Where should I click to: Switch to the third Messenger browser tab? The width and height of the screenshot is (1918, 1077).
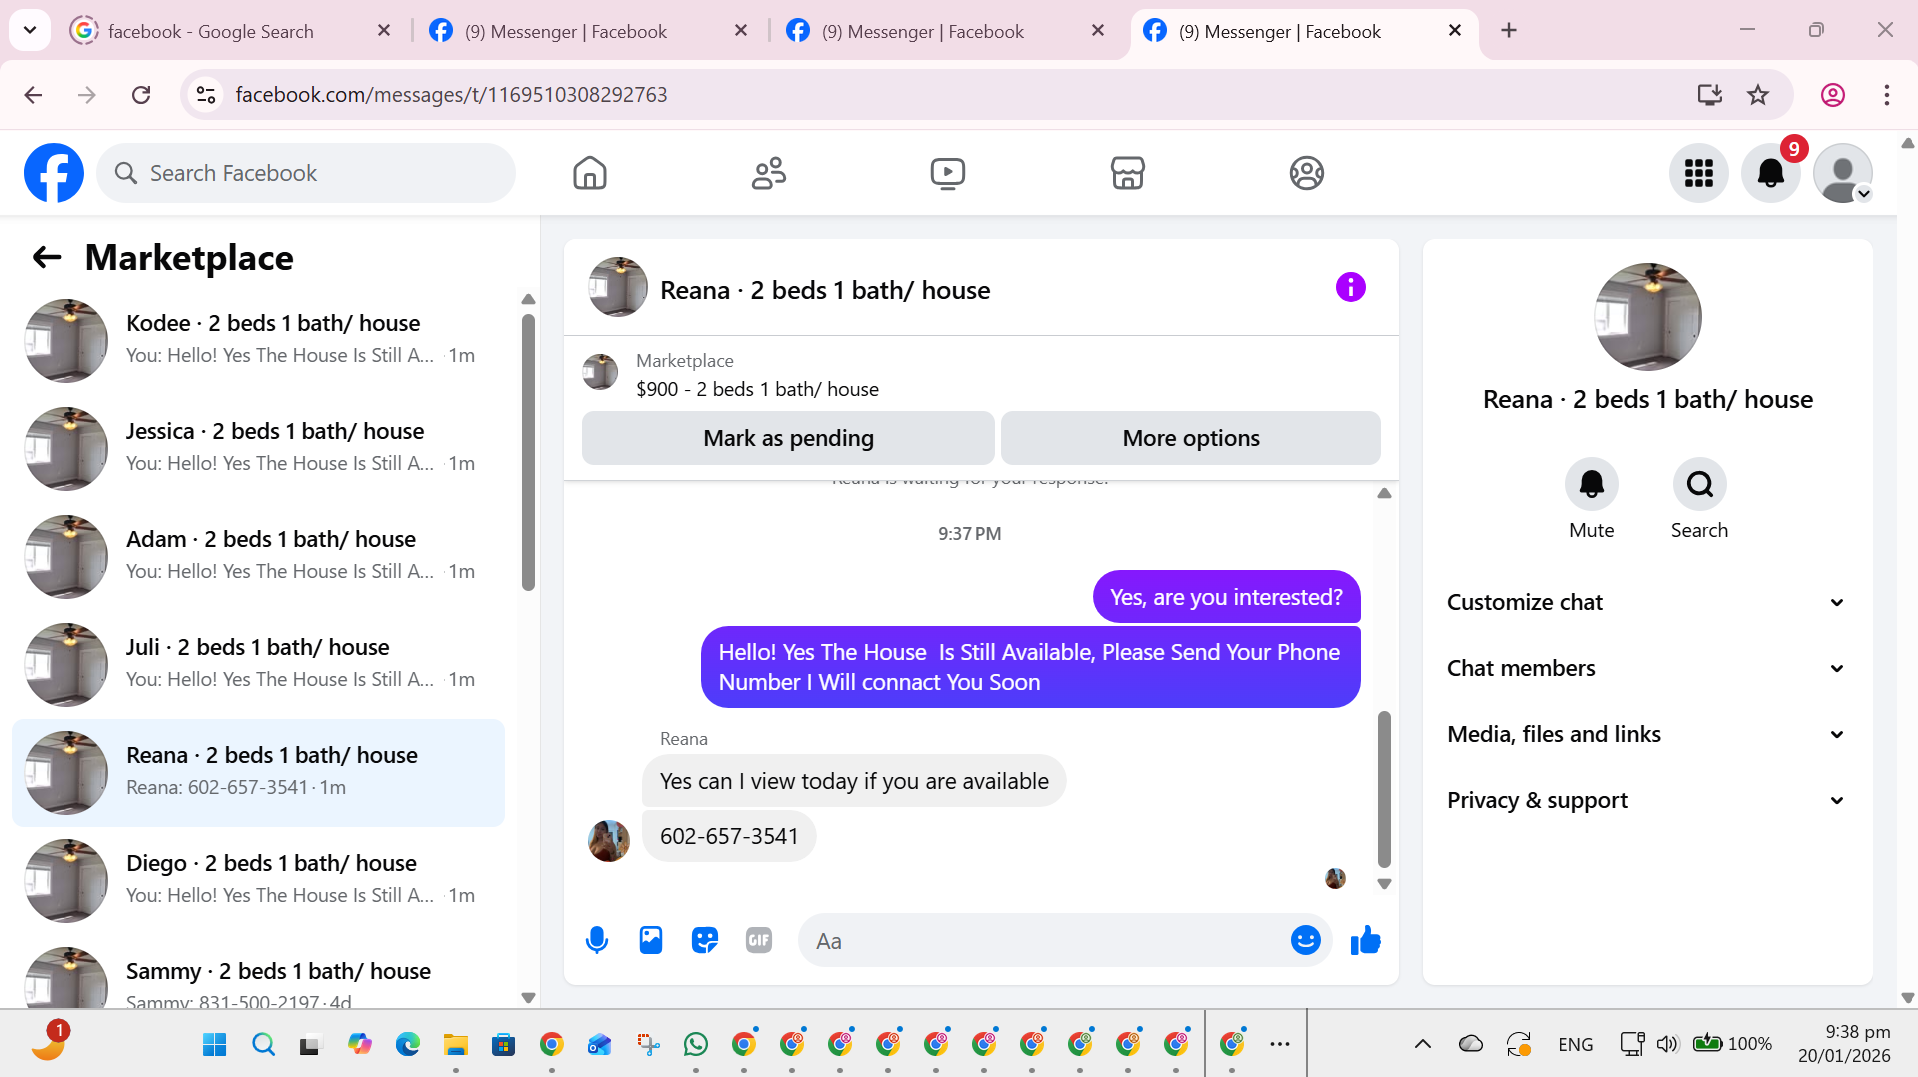click(946, 31)
